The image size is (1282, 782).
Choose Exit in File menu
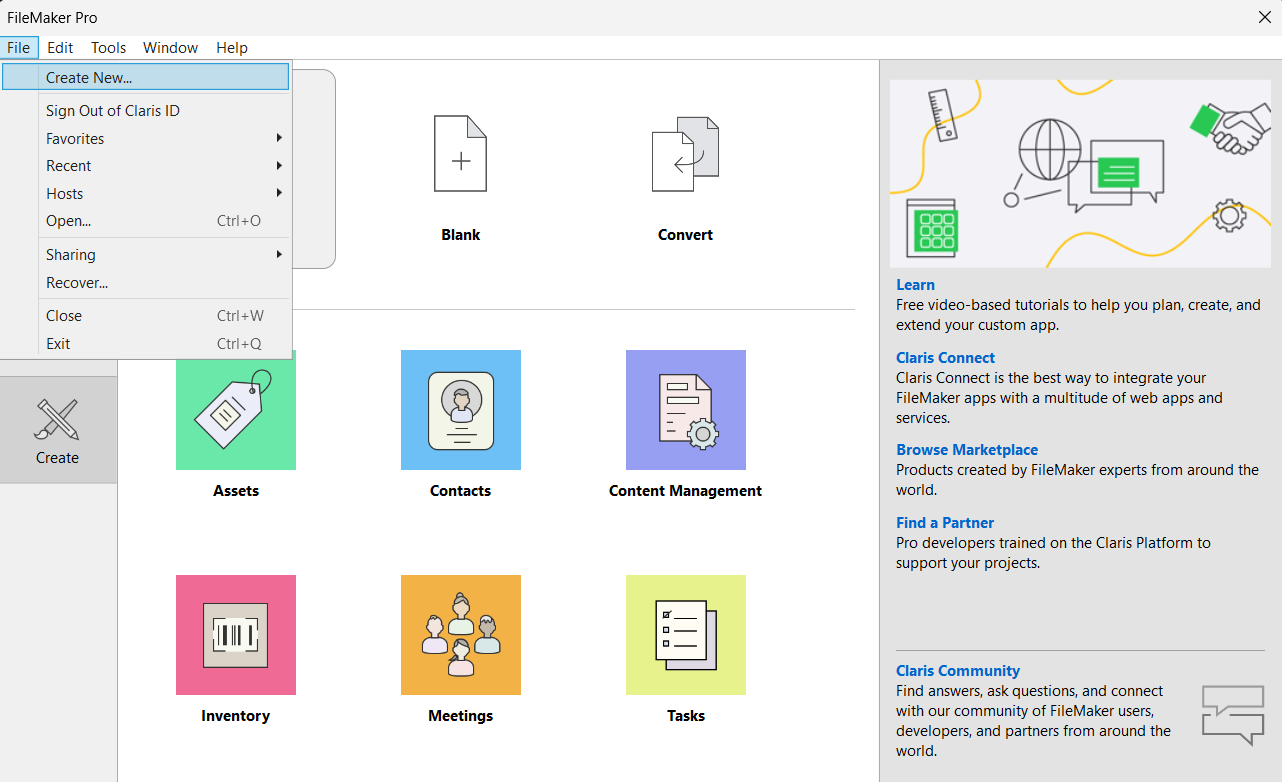[x=146, y=344]
